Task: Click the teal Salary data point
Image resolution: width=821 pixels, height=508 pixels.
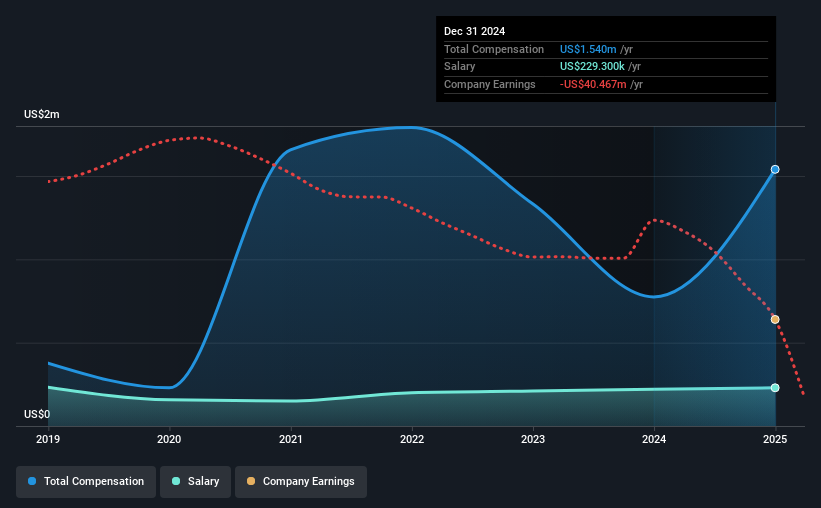Action: click(775, 388)
